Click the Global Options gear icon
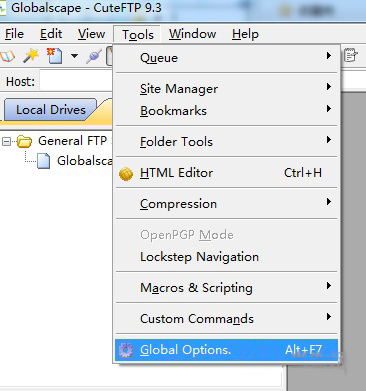 [x=126, y=350]
